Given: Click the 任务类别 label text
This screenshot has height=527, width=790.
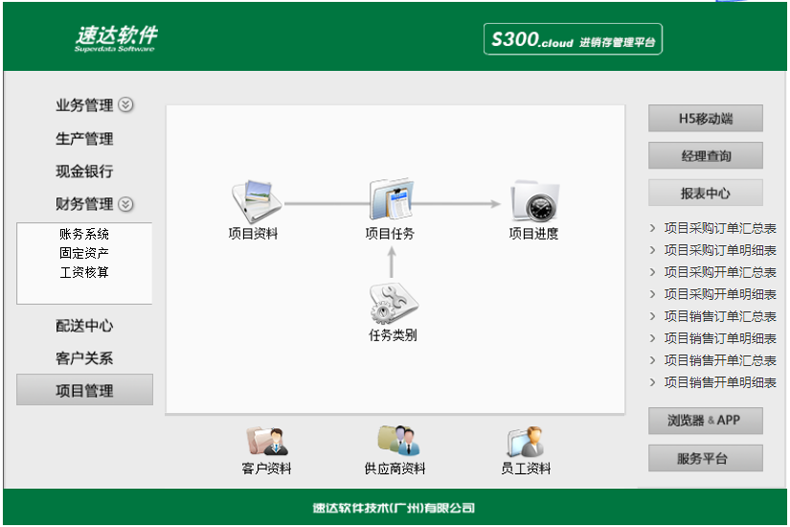Looking at the screenshot, I should pyautogui.click(x=393, y=335).
